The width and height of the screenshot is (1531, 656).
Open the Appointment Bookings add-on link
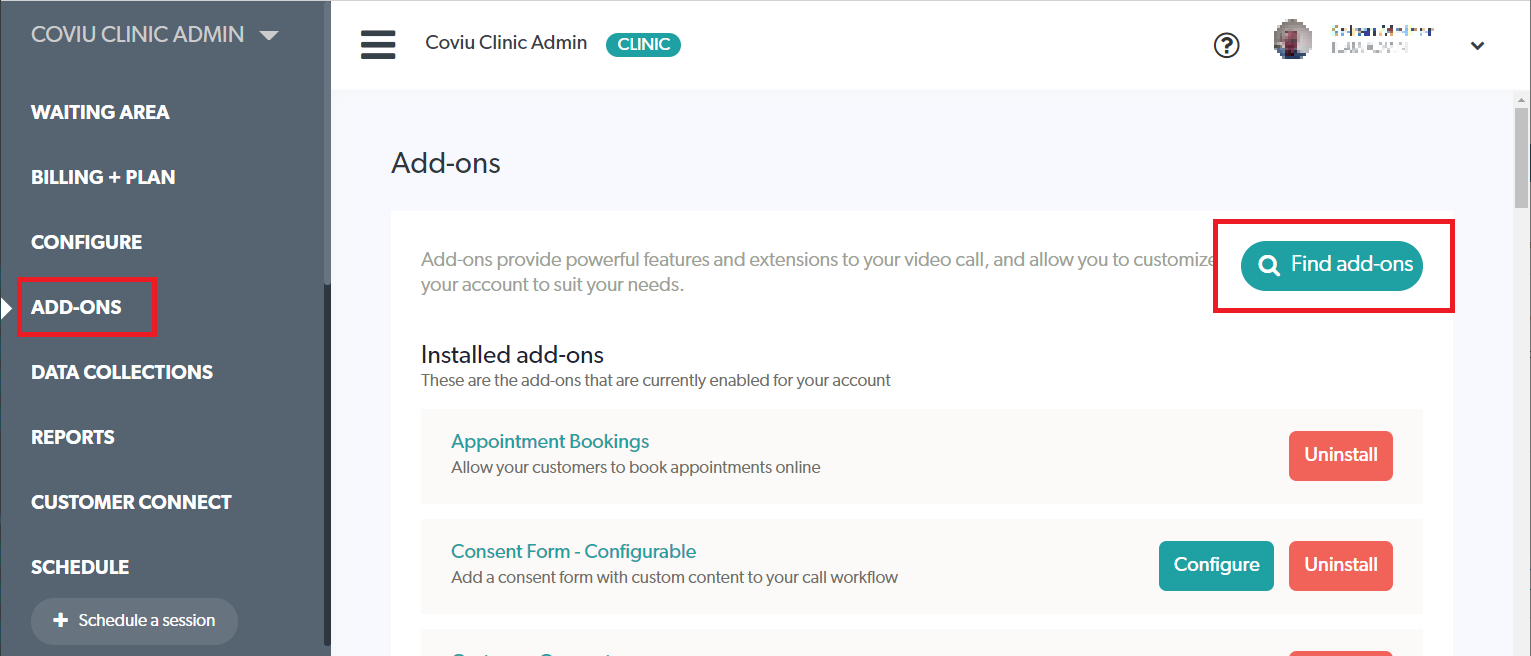click(x=550, y=441)
